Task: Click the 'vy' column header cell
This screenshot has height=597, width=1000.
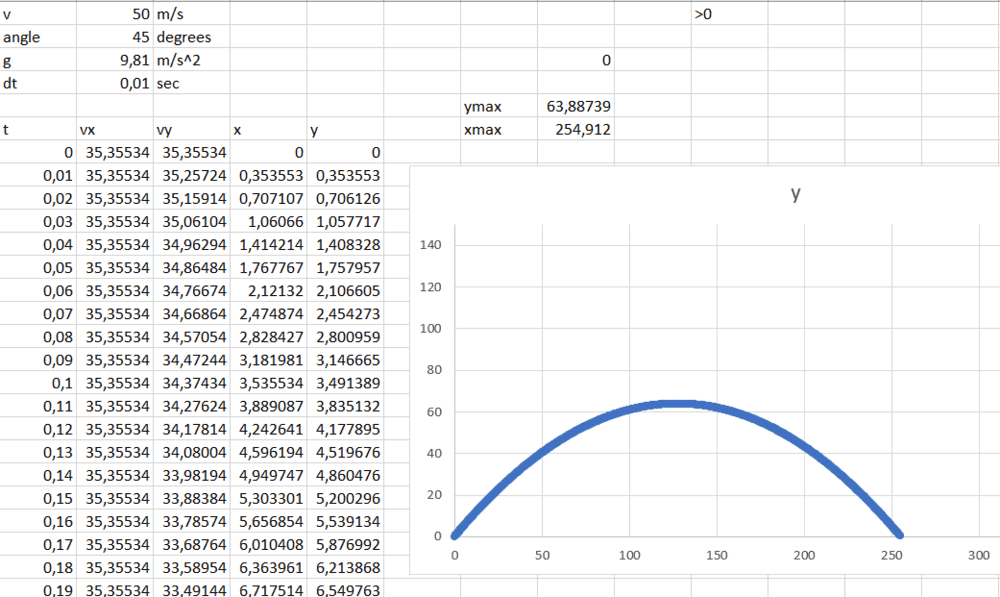Action: (190, 129)
